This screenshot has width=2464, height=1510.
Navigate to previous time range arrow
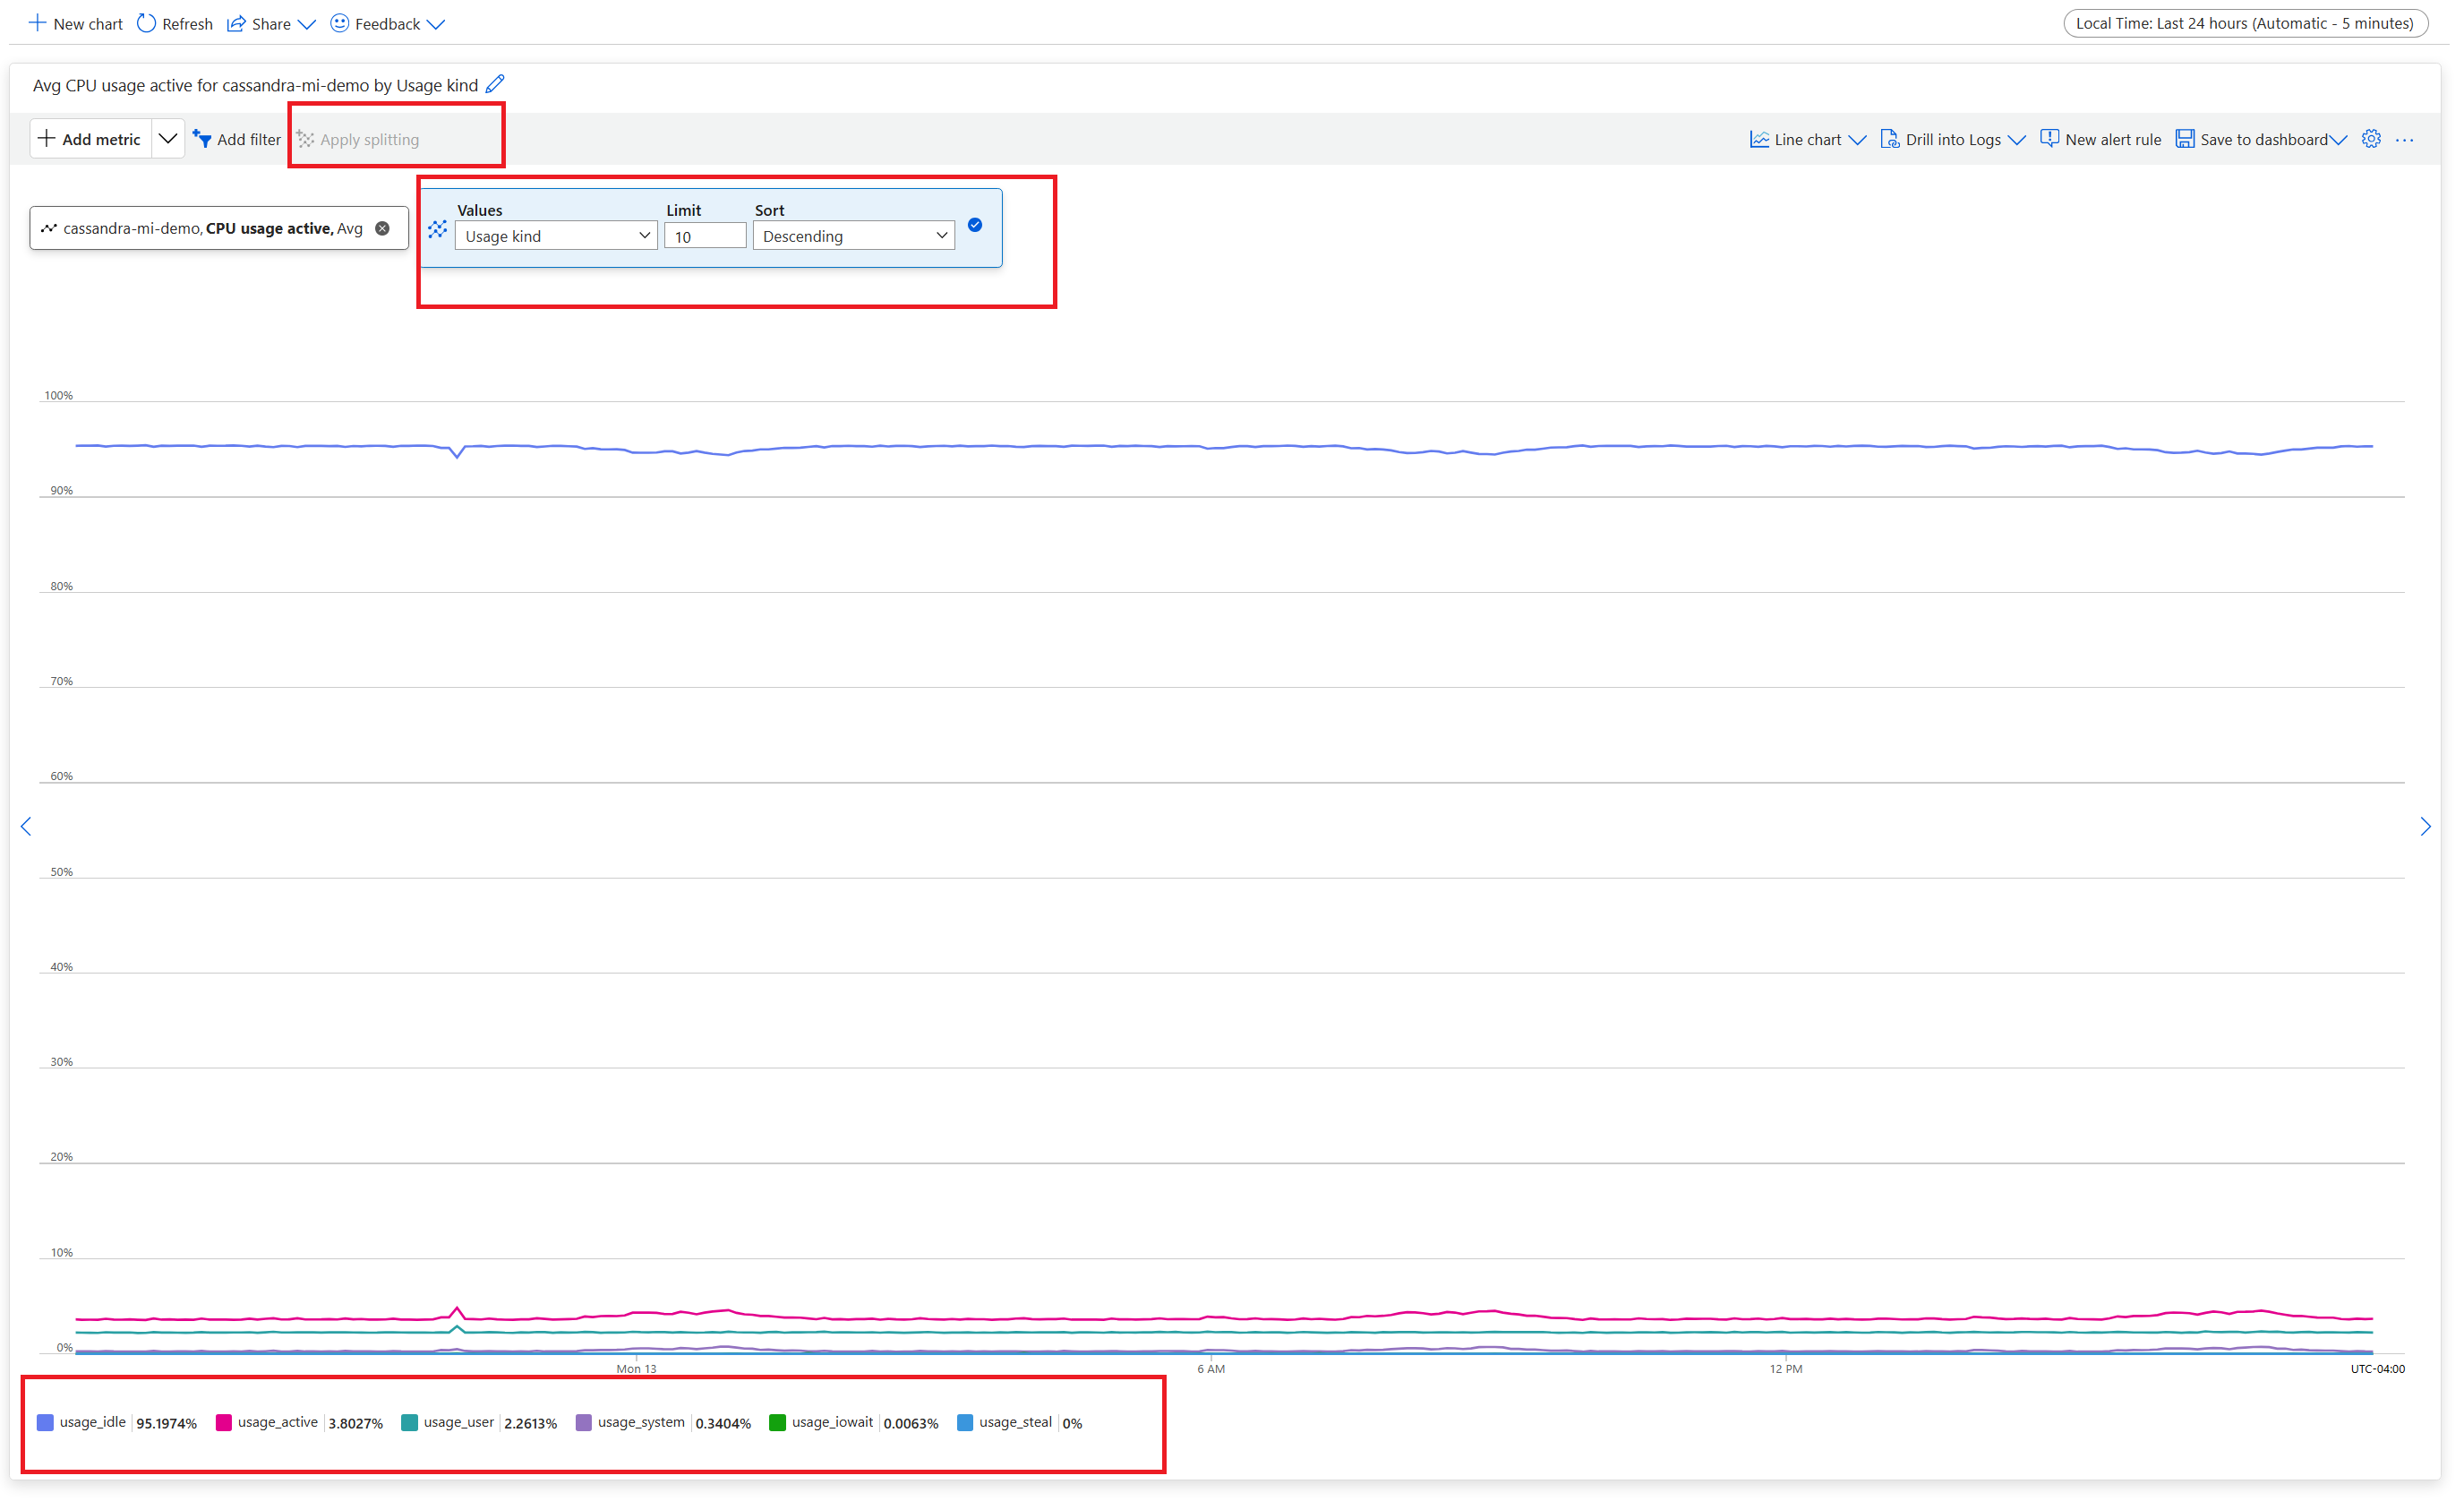[26, 826]
